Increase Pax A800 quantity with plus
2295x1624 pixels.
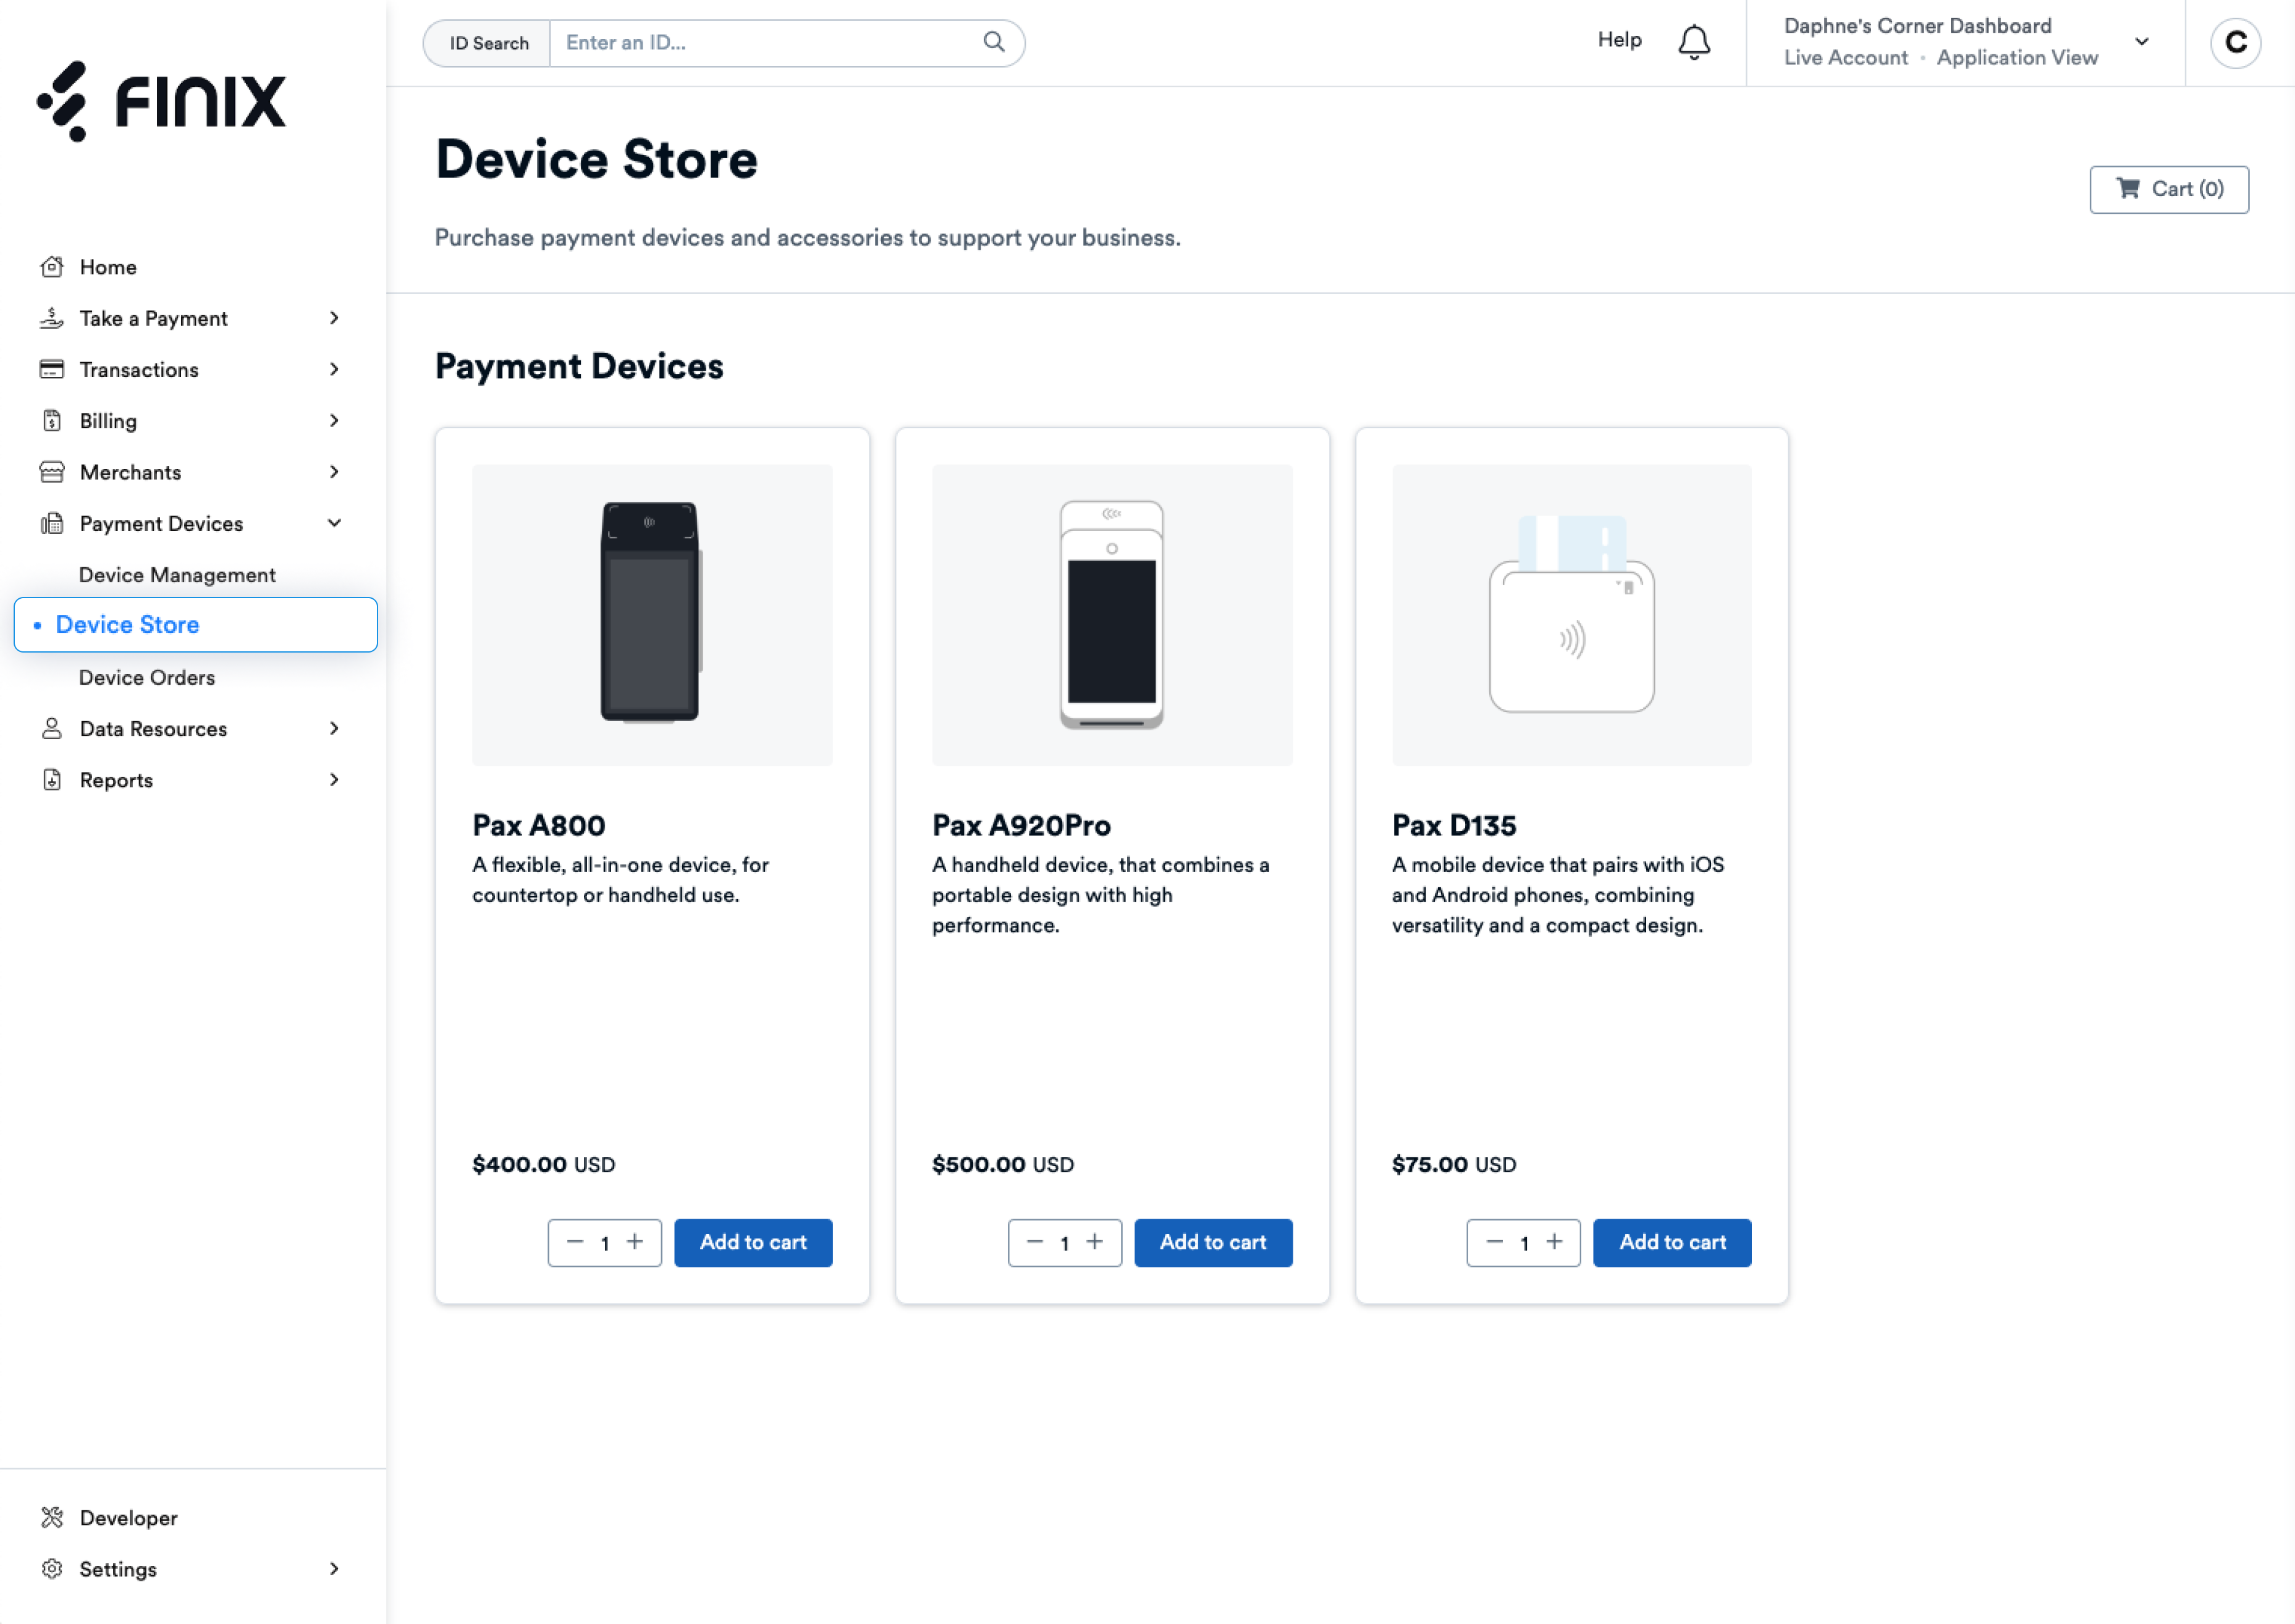(x=635, y=1242)
